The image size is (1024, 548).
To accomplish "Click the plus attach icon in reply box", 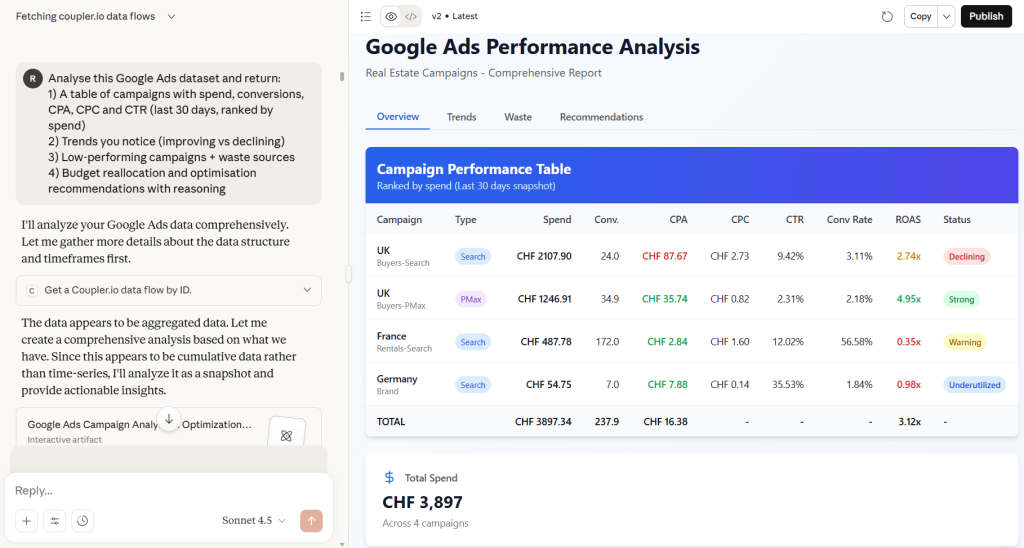I will (x=27, y=521).
